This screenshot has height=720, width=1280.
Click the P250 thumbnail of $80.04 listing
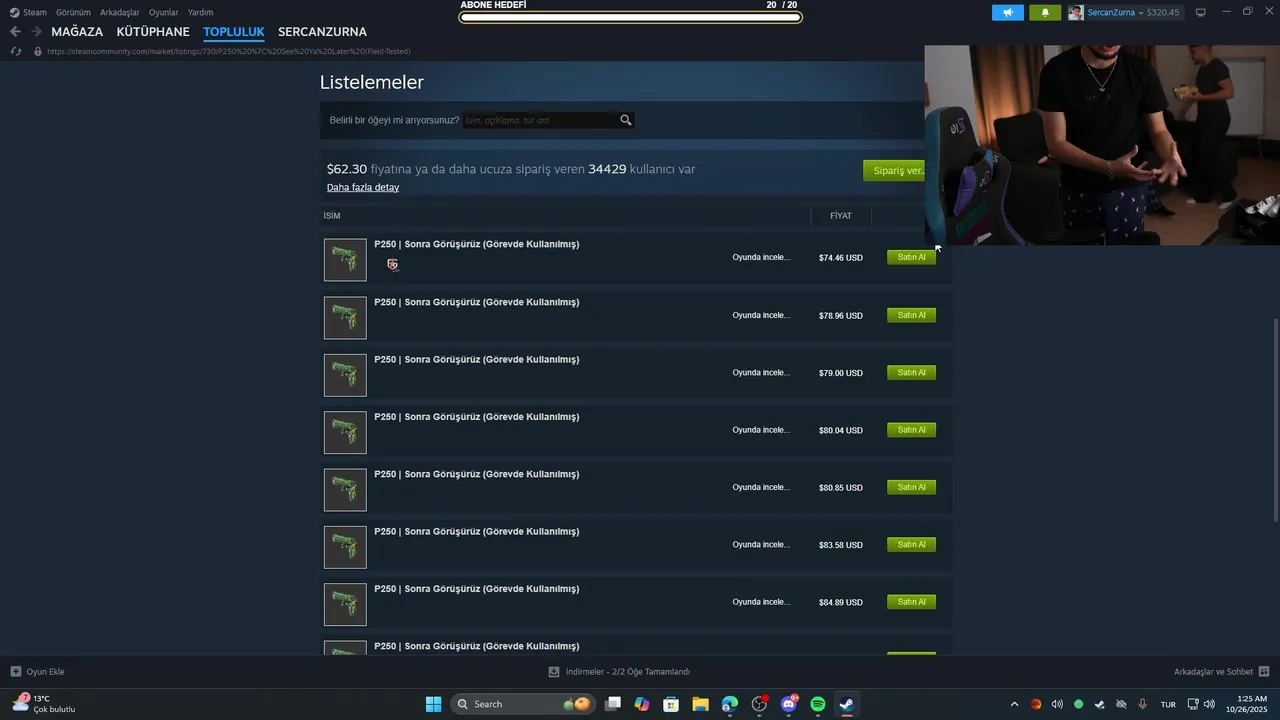[x=345, y=432]
